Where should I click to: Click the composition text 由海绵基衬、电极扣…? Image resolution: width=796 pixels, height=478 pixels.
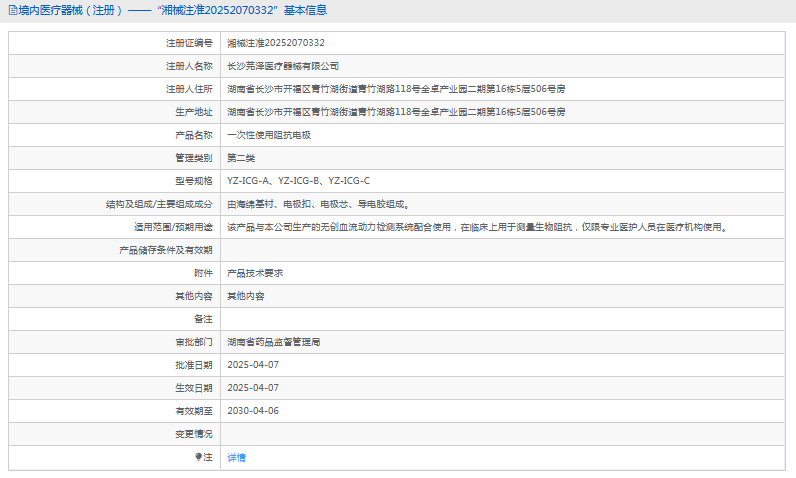click(x=318, y=204)
